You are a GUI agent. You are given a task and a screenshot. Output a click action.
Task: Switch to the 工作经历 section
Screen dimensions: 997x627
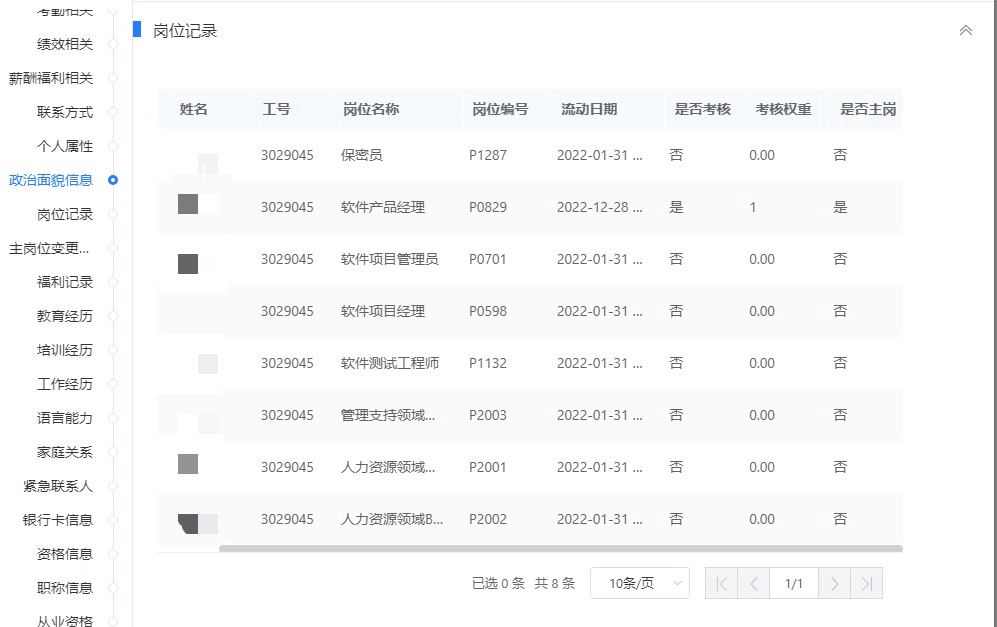click(65, 384)
